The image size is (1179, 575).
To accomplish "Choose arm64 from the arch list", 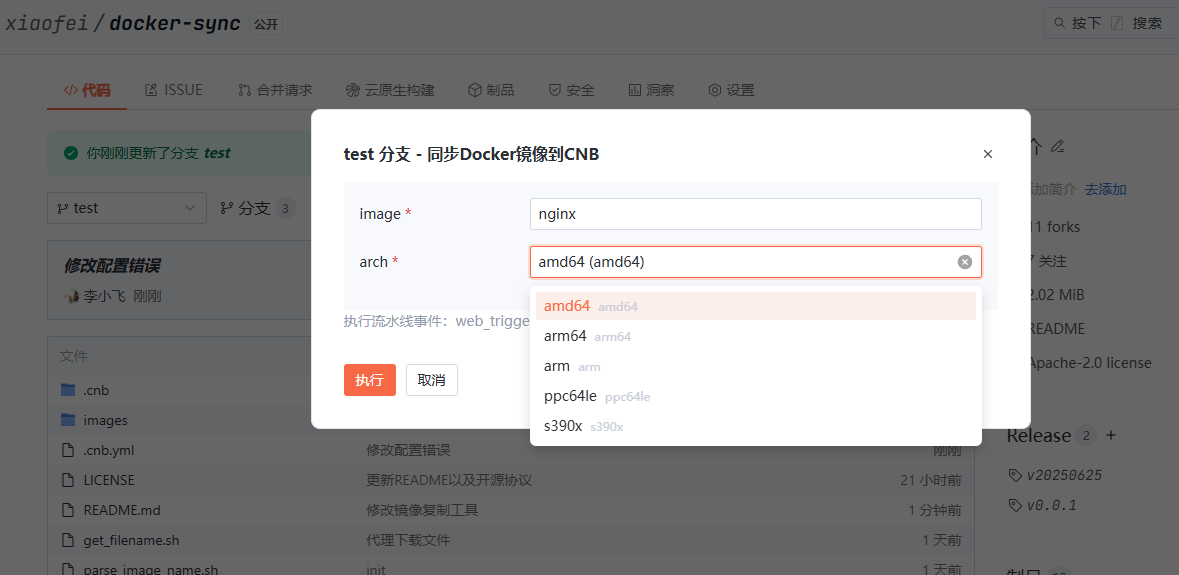I will [756, 336].
